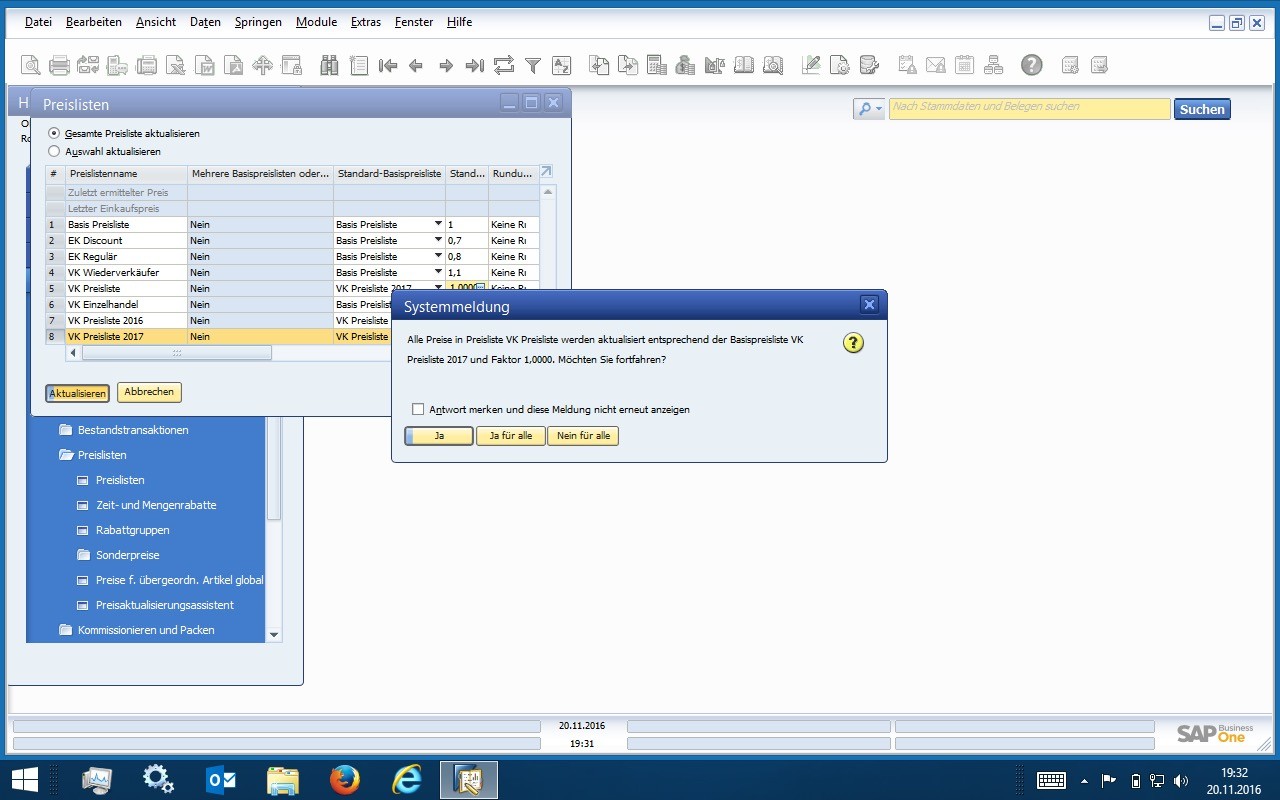The width and height of the screenshot is (1280, 800).
Task: Open the Module menu
Action: (316, 22)
